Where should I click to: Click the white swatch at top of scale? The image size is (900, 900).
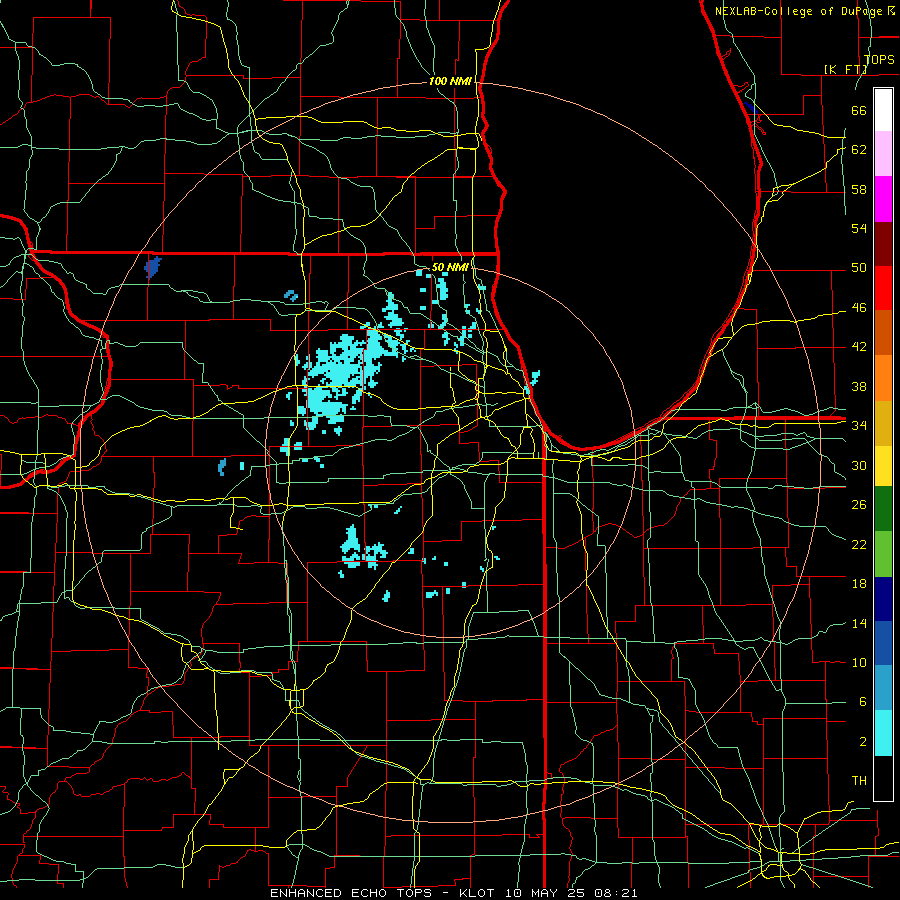tap(883, 110)
